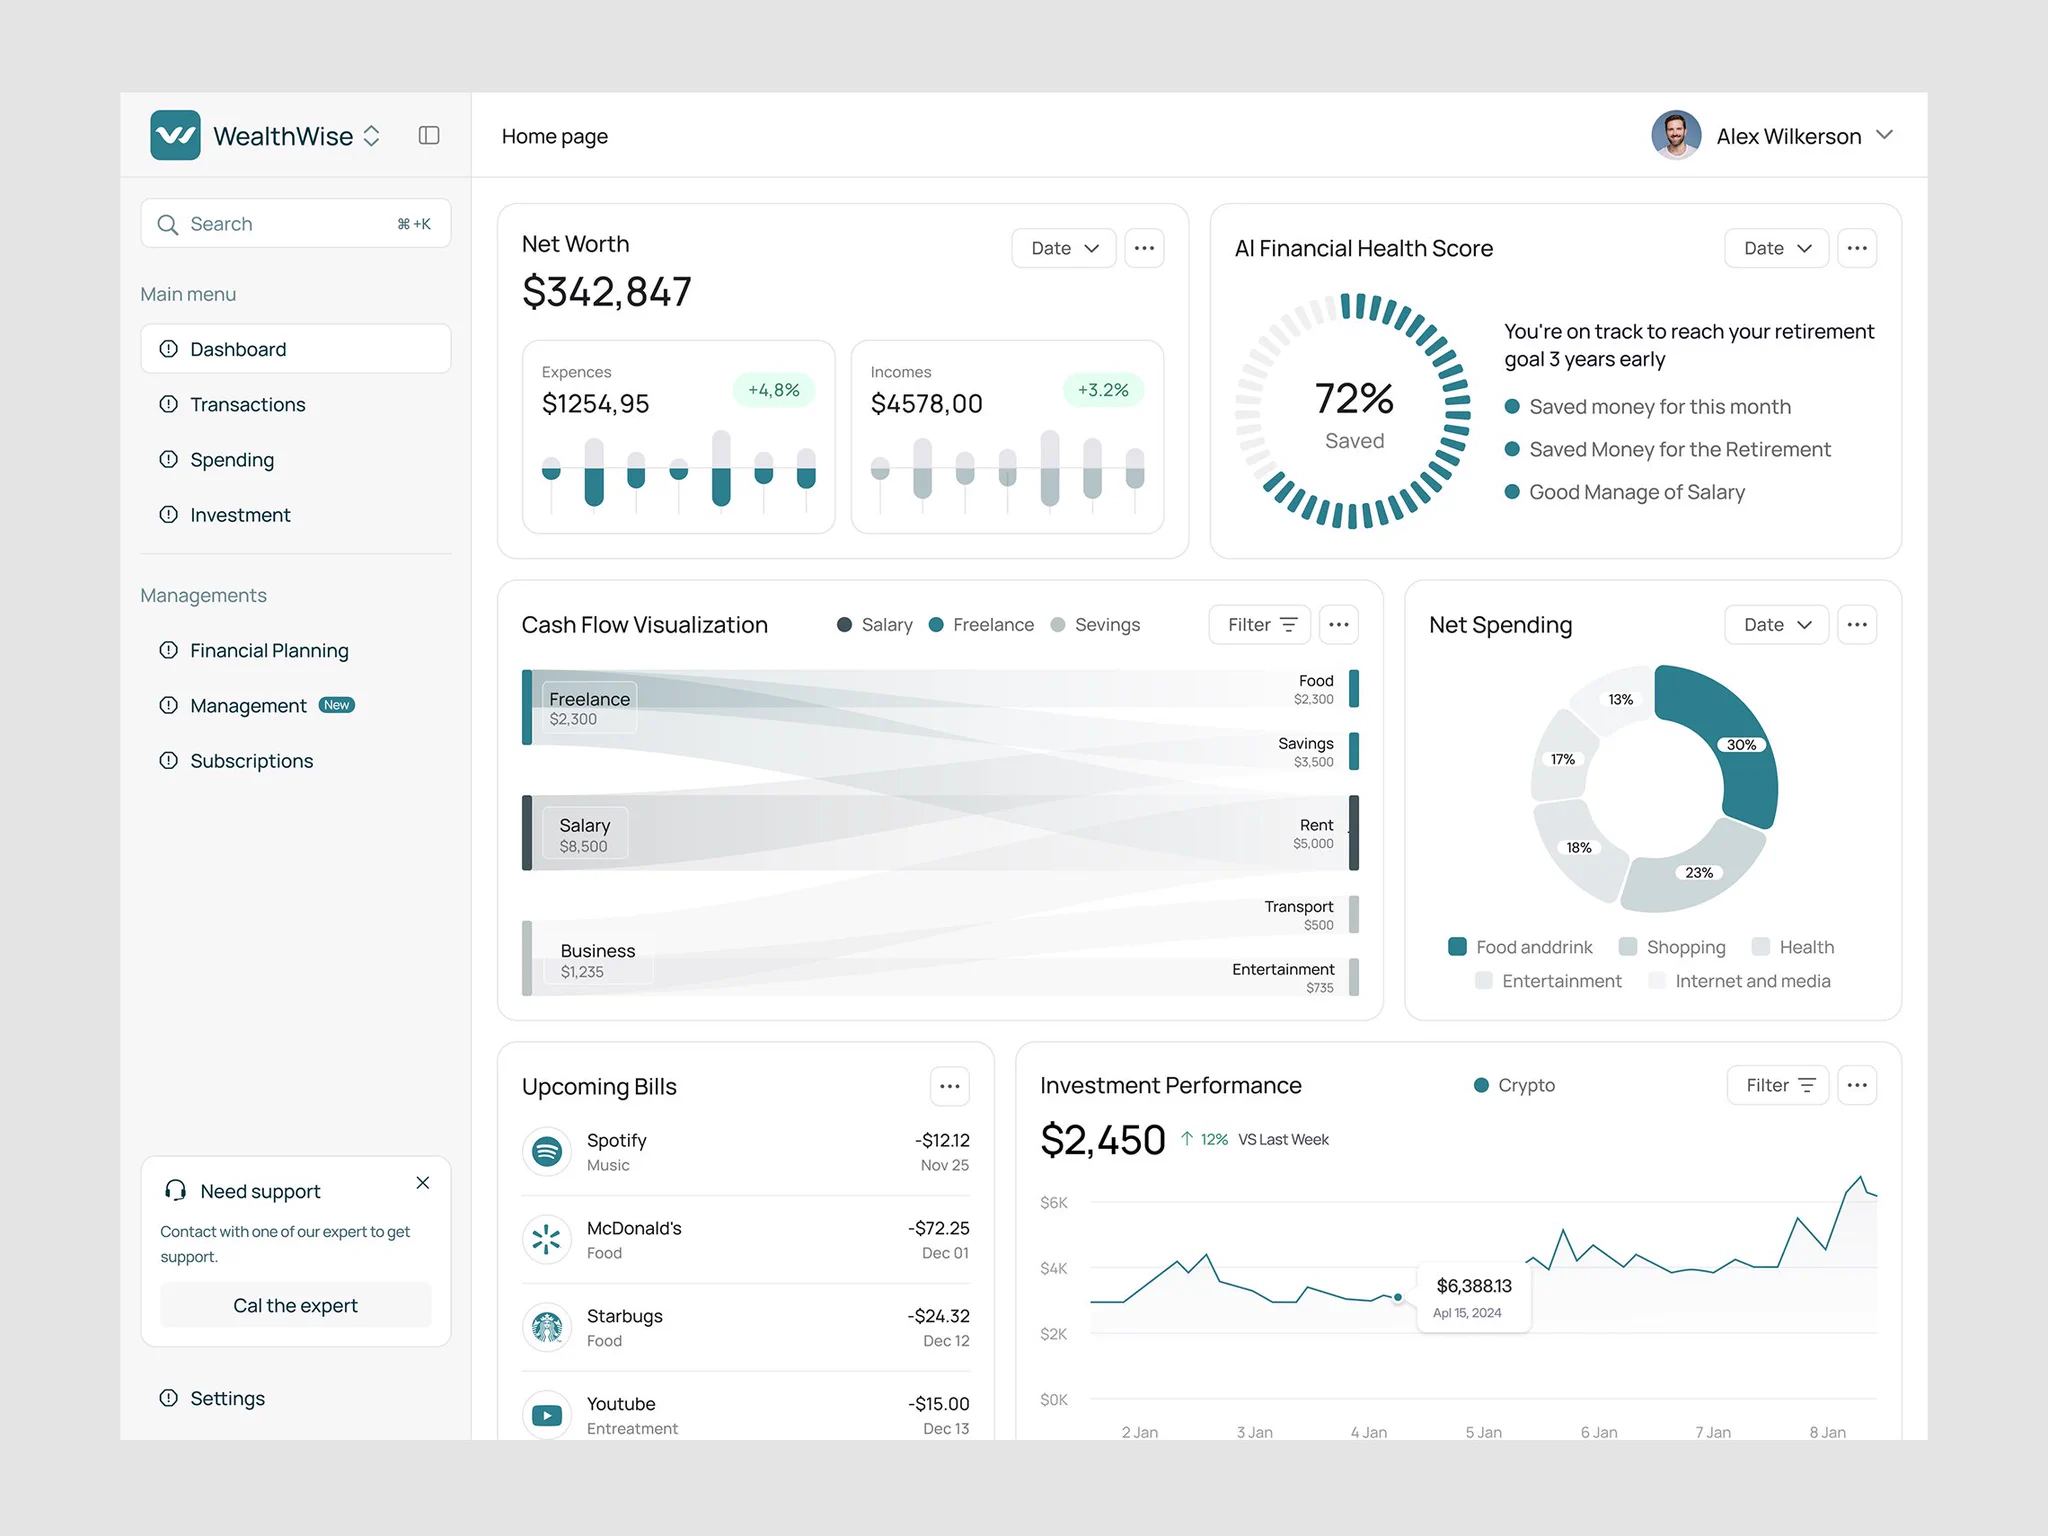Open Investment Performance more options menu

(1857, 1085)
